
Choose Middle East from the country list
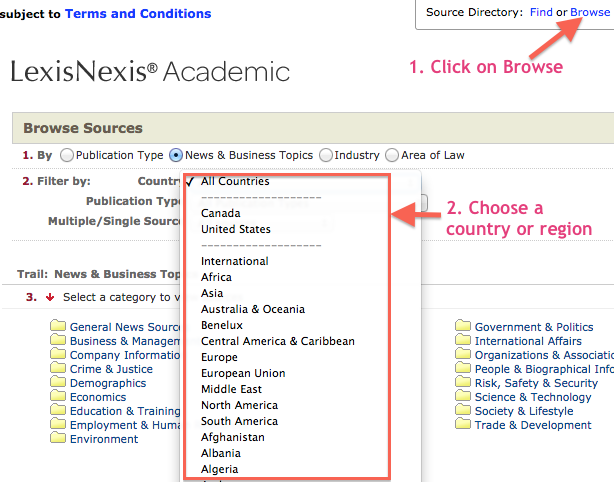click(x=231, y=389)
